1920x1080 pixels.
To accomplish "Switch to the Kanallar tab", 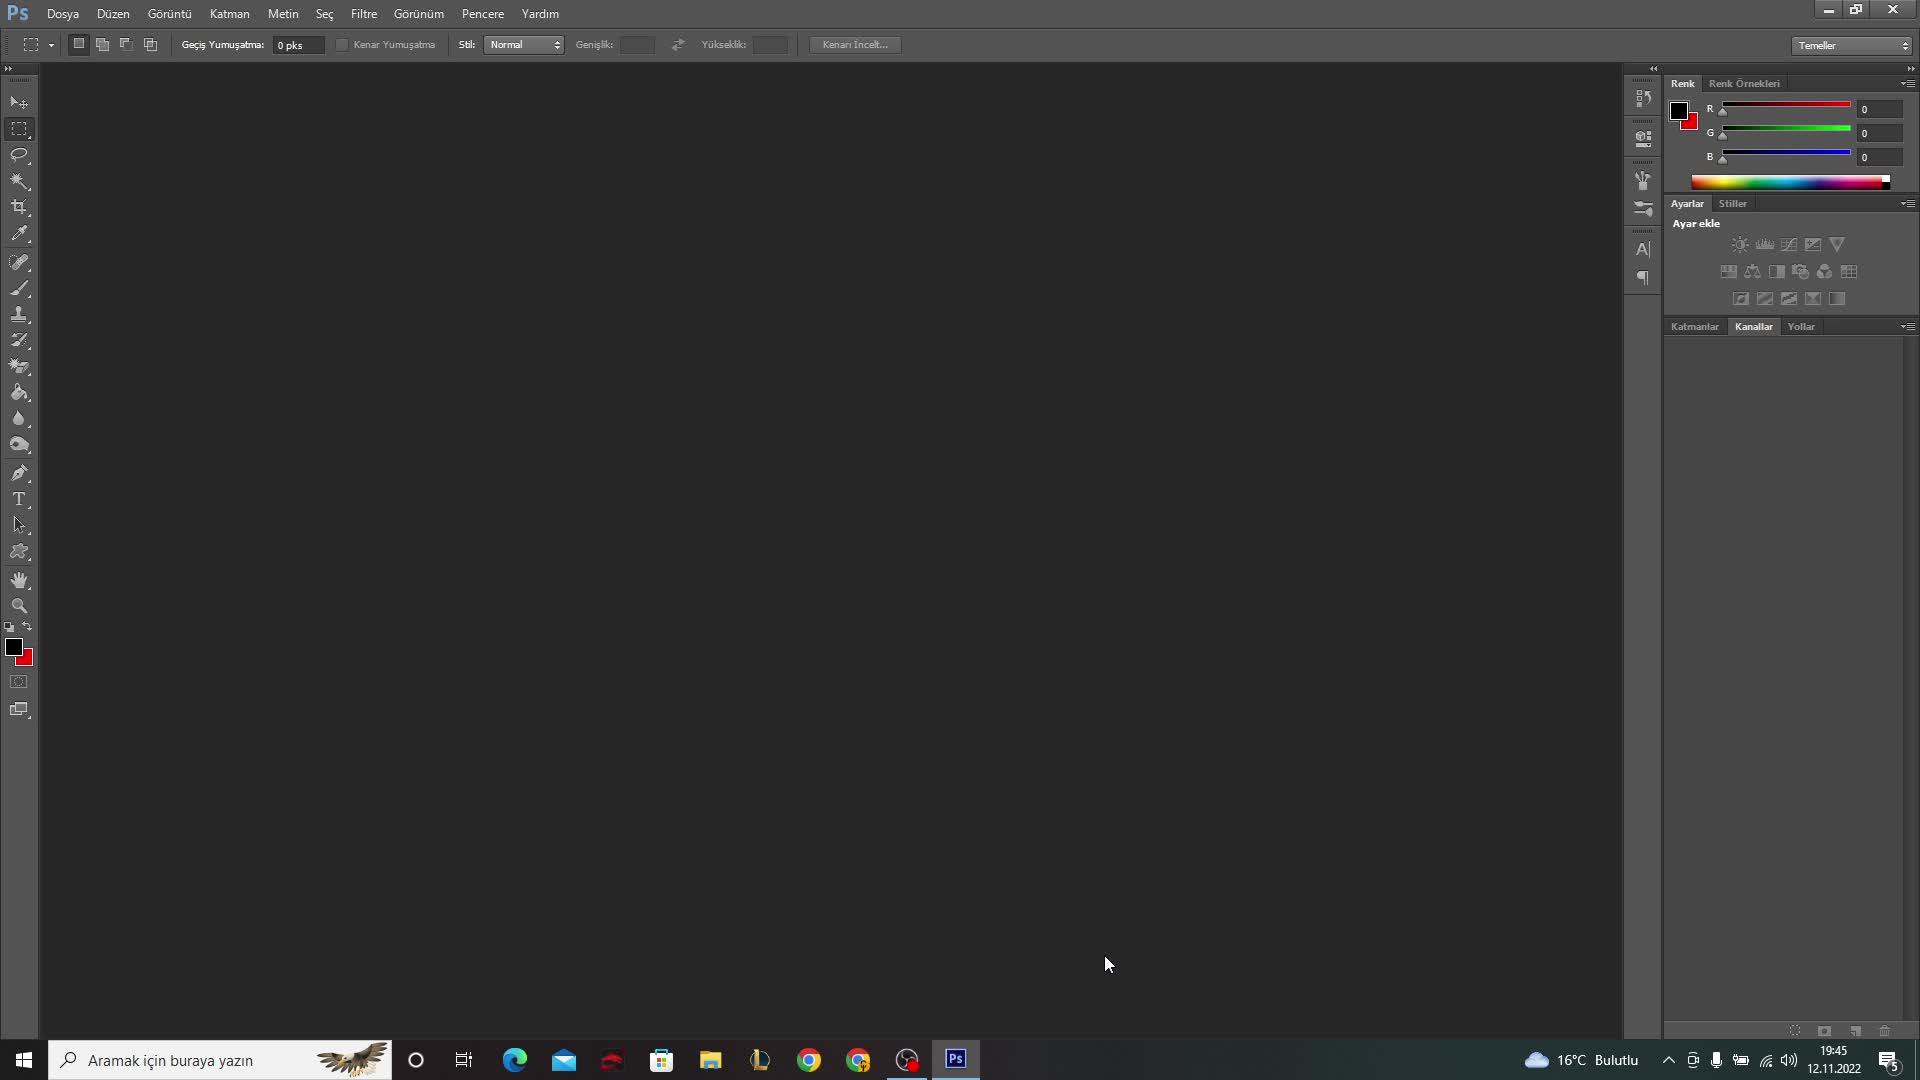I will 1753,326.
